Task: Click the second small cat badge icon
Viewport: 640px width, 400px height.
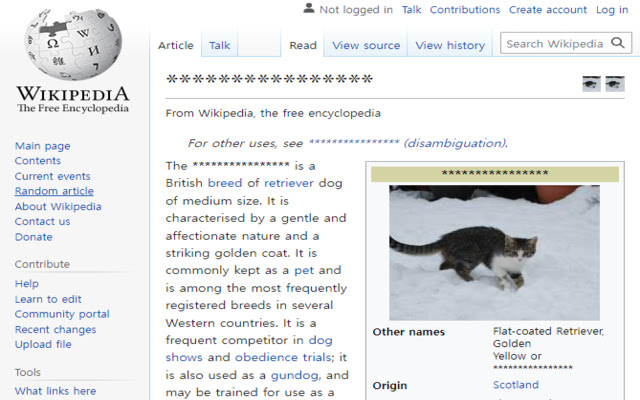Action: (615, 84)
